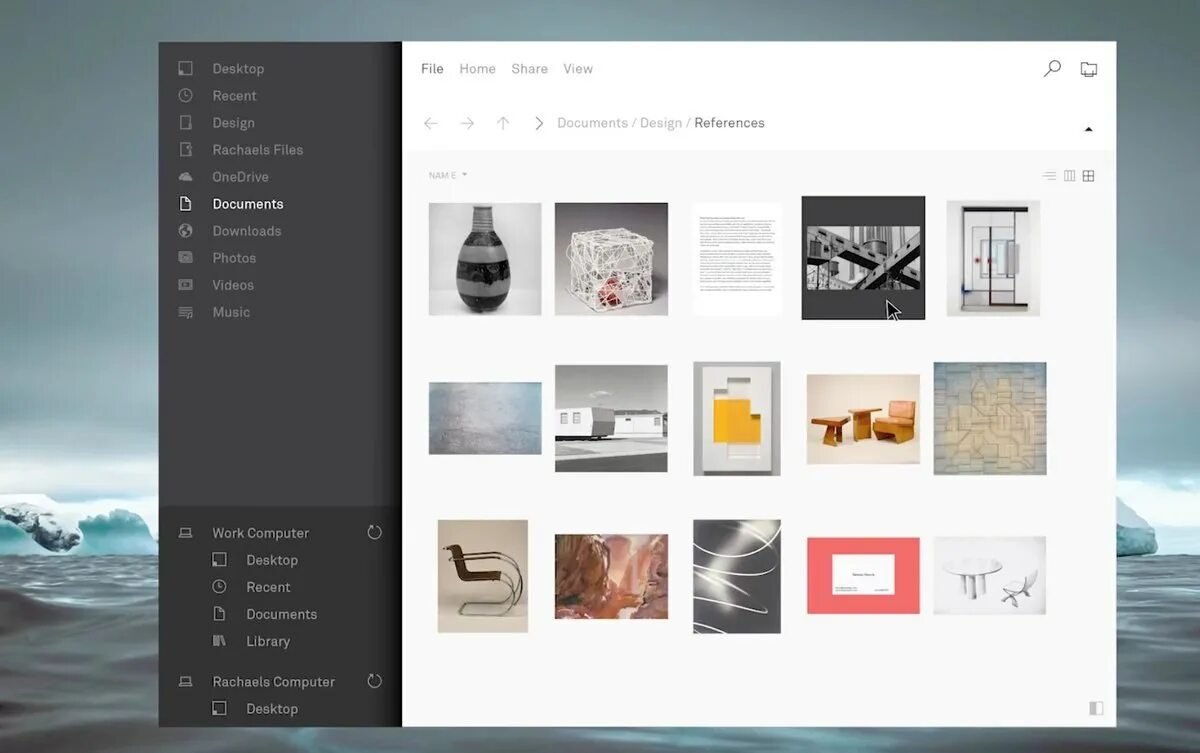Refresh Work Computer sync icon
Screen dimensions: 1200x753
coord(375,532)
